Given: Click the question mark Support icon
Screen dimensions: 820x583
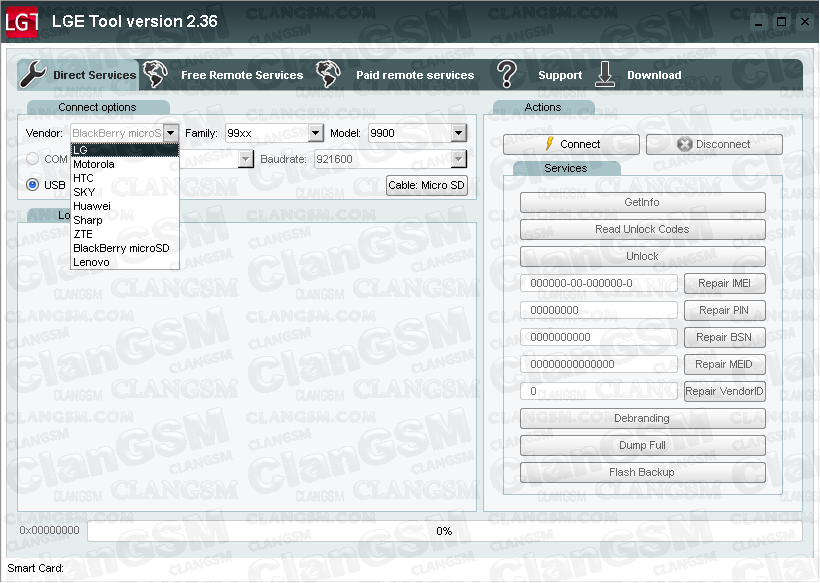Looking at the screenshot, I should click(506, 74).
